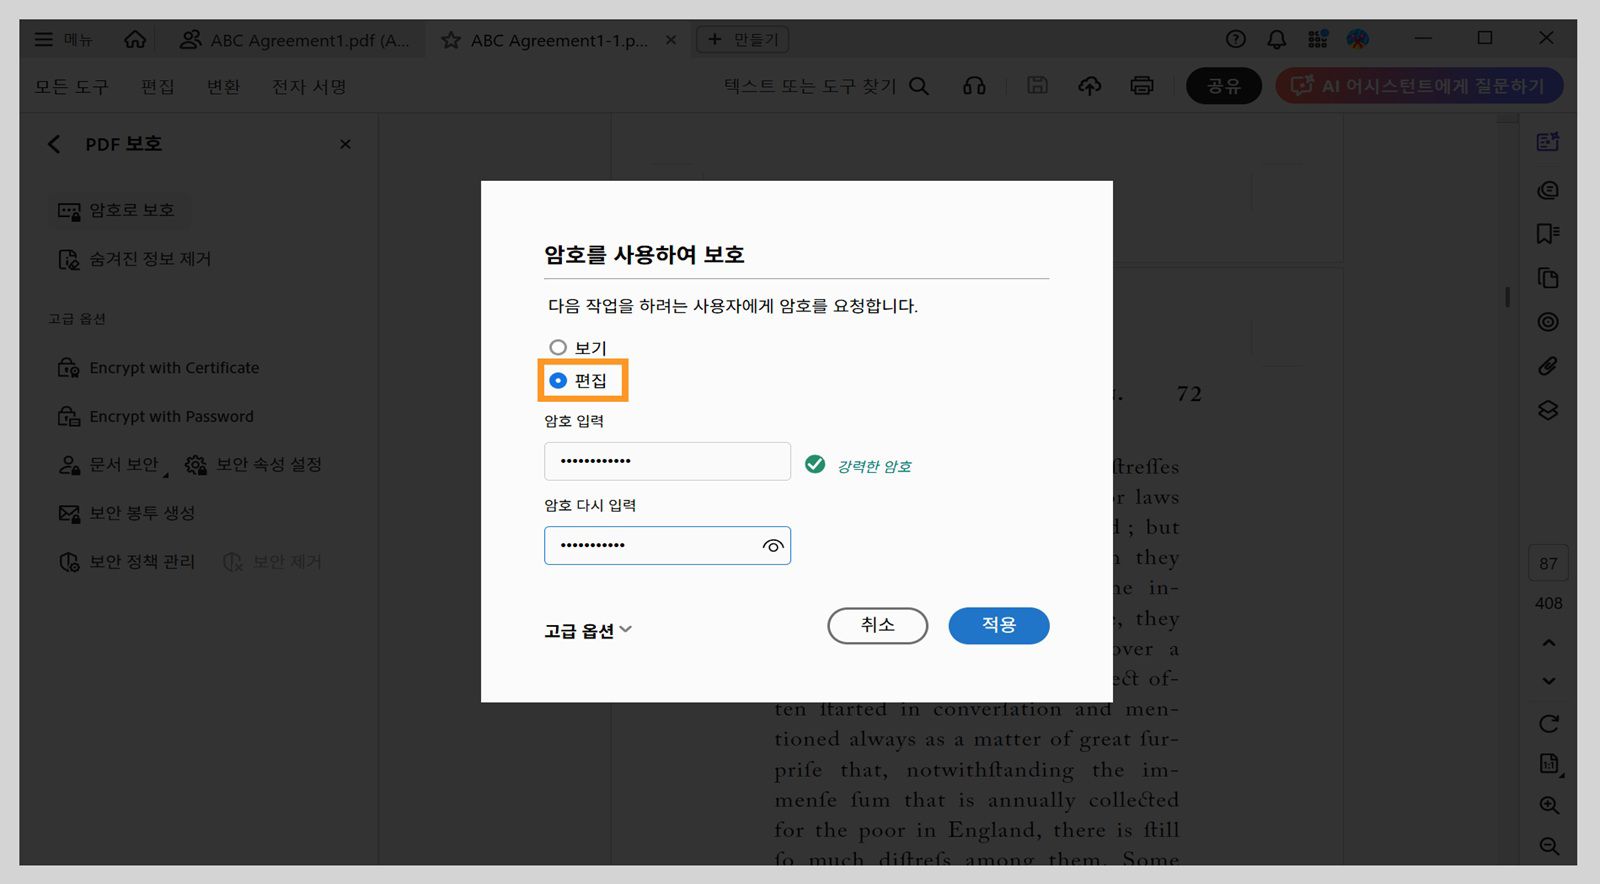Select 숨겨진 정보 제거 tool
Image resolution: width=1600 pixels, height=884 pixels.
point(134,259)
